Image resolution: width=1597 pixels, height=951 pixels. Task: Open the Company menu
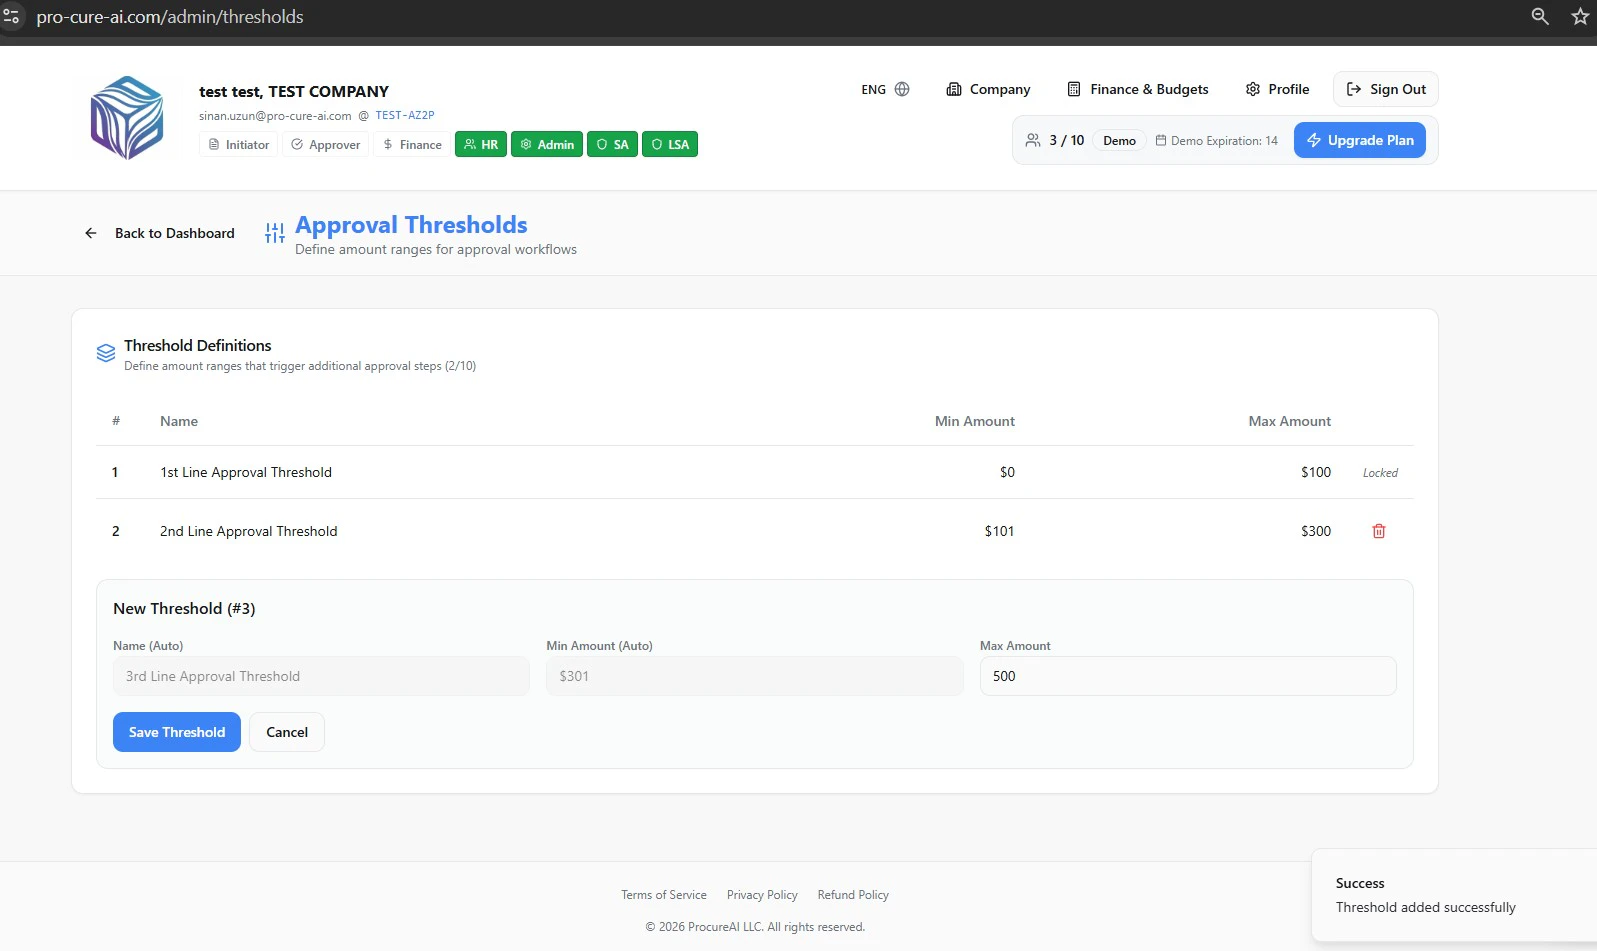pyautogui.click(x=988, y=89)
